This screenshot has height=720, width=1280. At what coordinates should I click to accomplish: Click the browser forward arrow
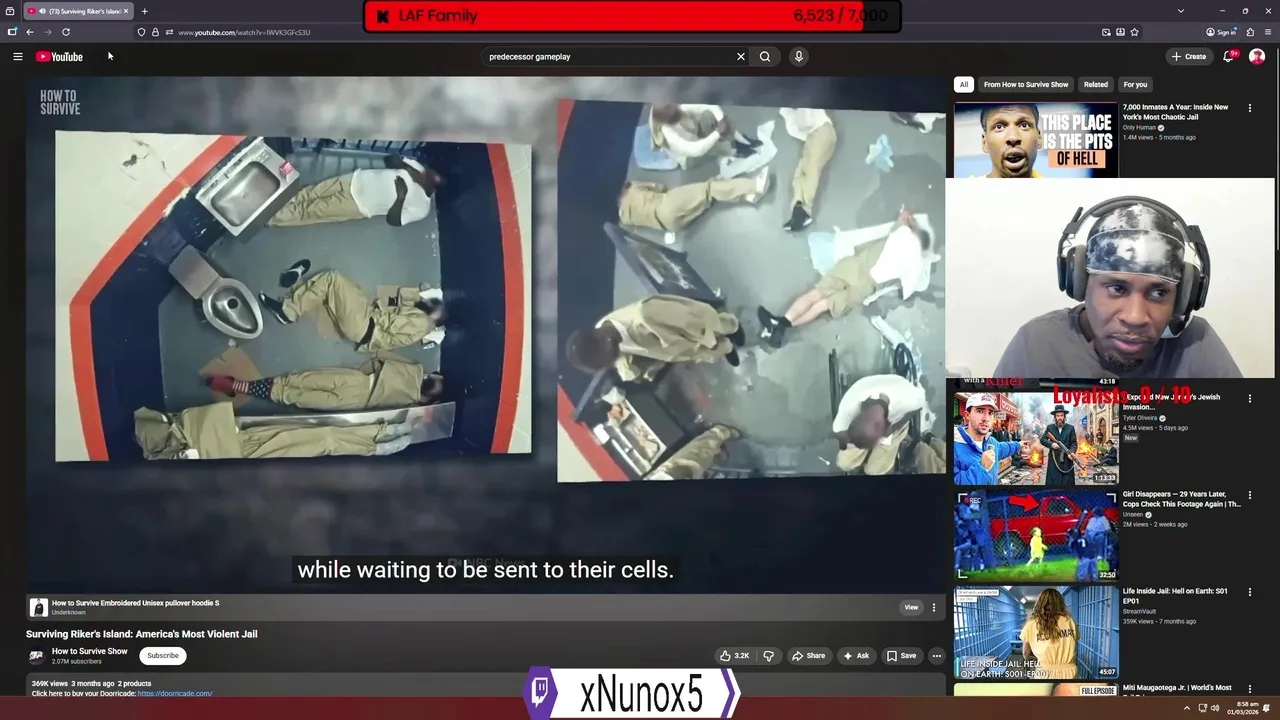tap(47, 32)
